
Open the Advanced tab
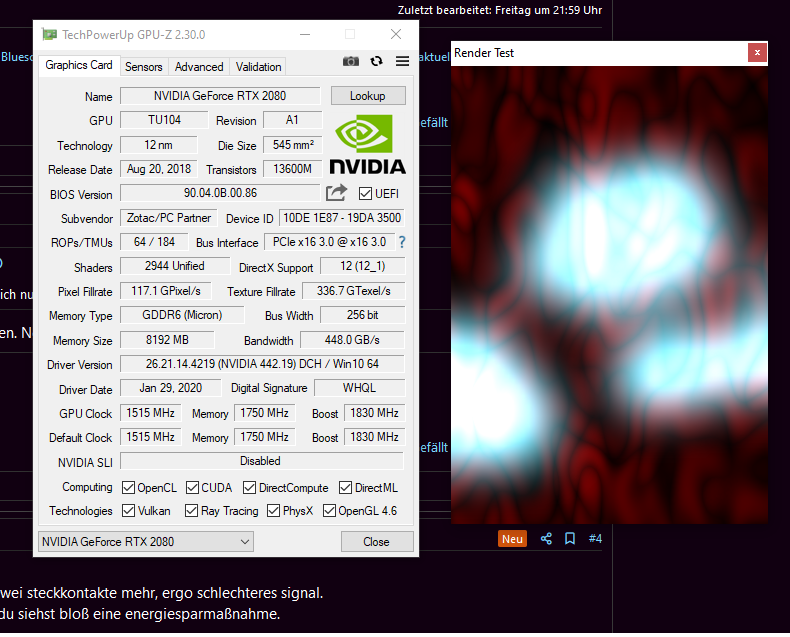(199, 67)
